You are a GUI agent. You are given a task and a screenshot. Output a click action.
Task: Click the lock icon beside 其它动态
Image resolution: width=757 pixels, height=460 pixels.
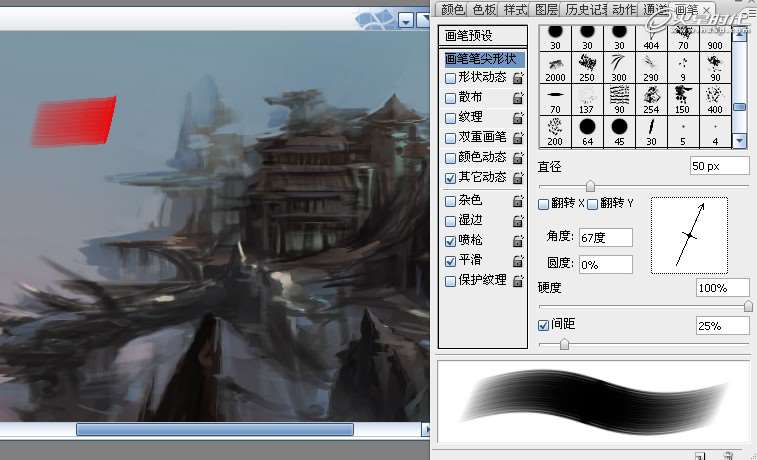(x=518, y=178)
